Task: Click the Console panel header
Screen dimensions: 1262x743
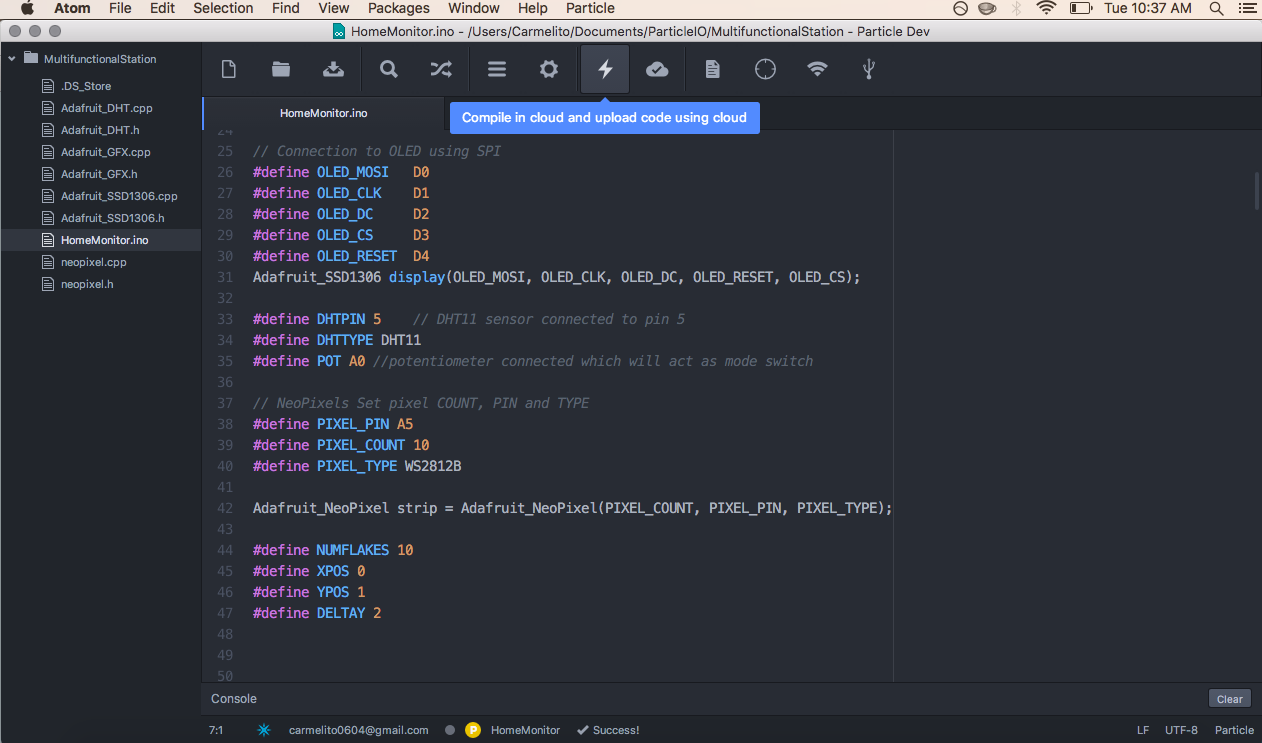Action: click(x=234, y=699)
